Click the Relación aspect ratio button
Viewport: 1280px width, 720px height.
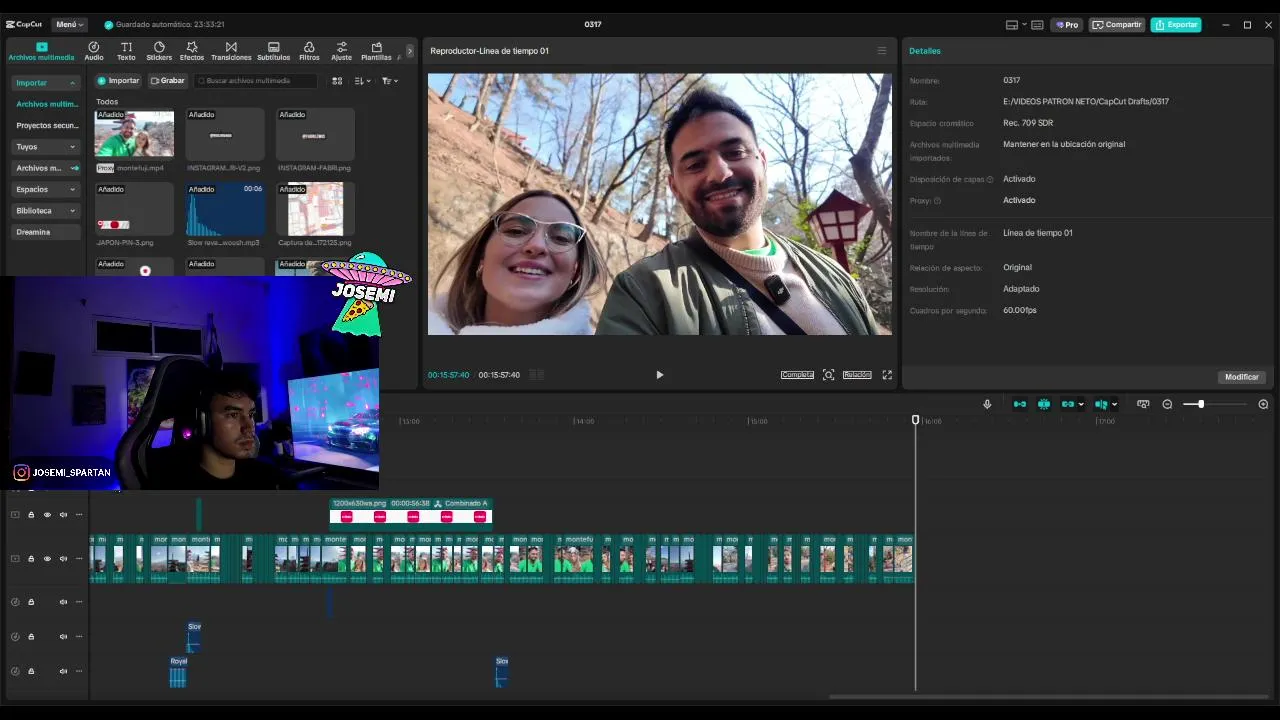857,375
